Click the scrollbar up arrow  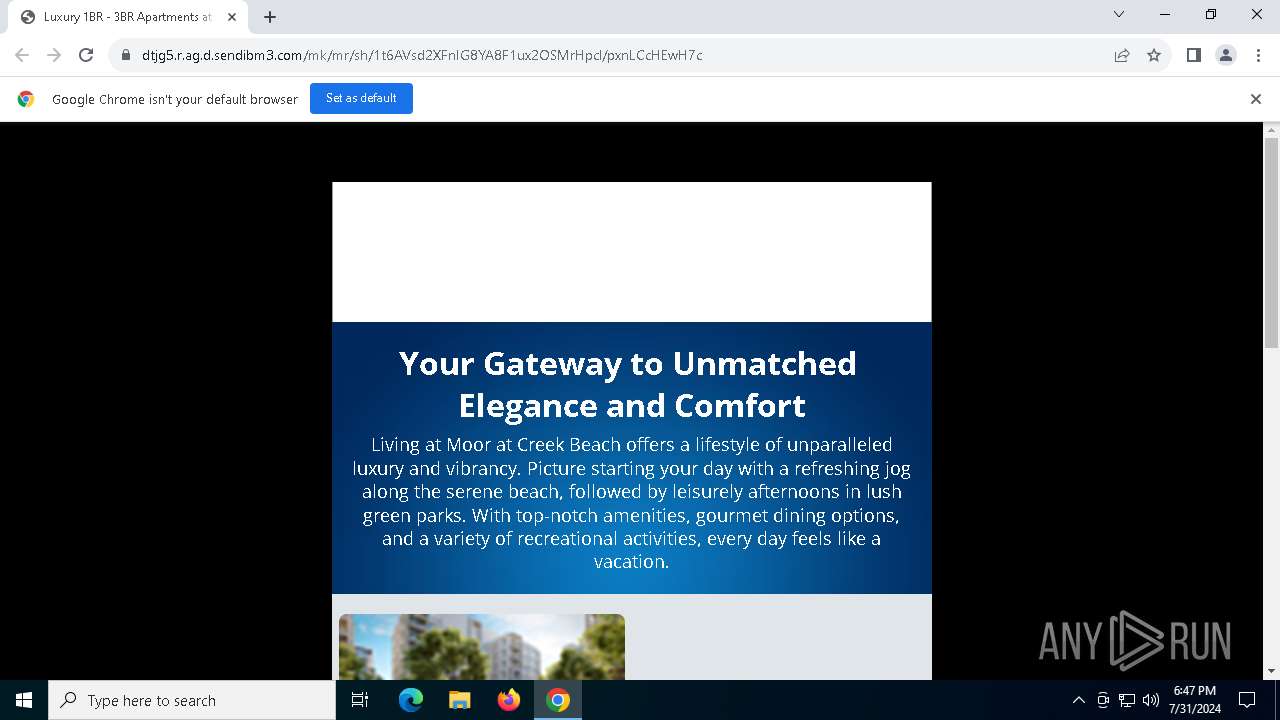(x=1272, y=130)
